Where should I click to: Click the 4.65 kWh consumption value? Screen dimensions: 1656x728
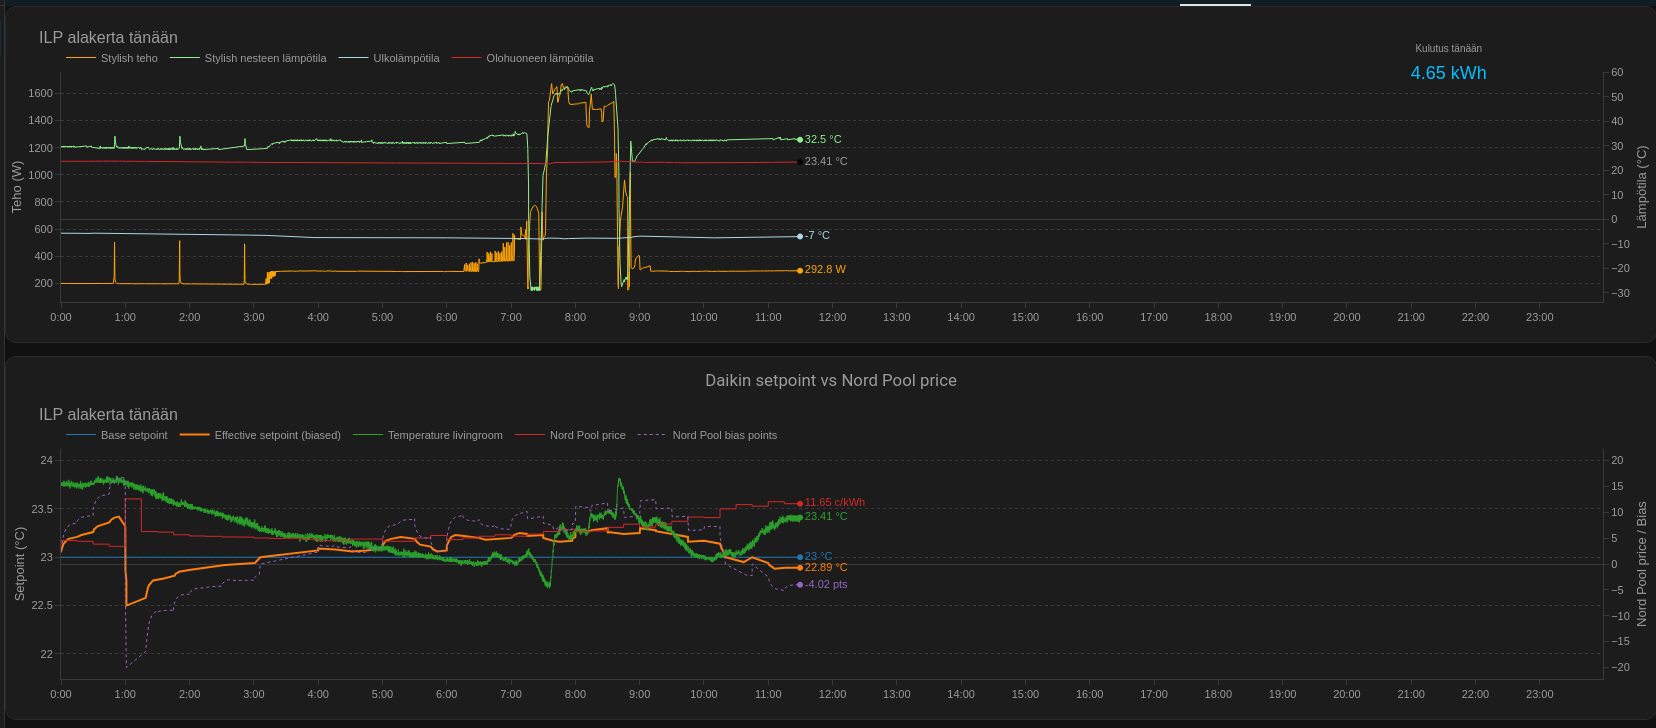(1448, 73)
